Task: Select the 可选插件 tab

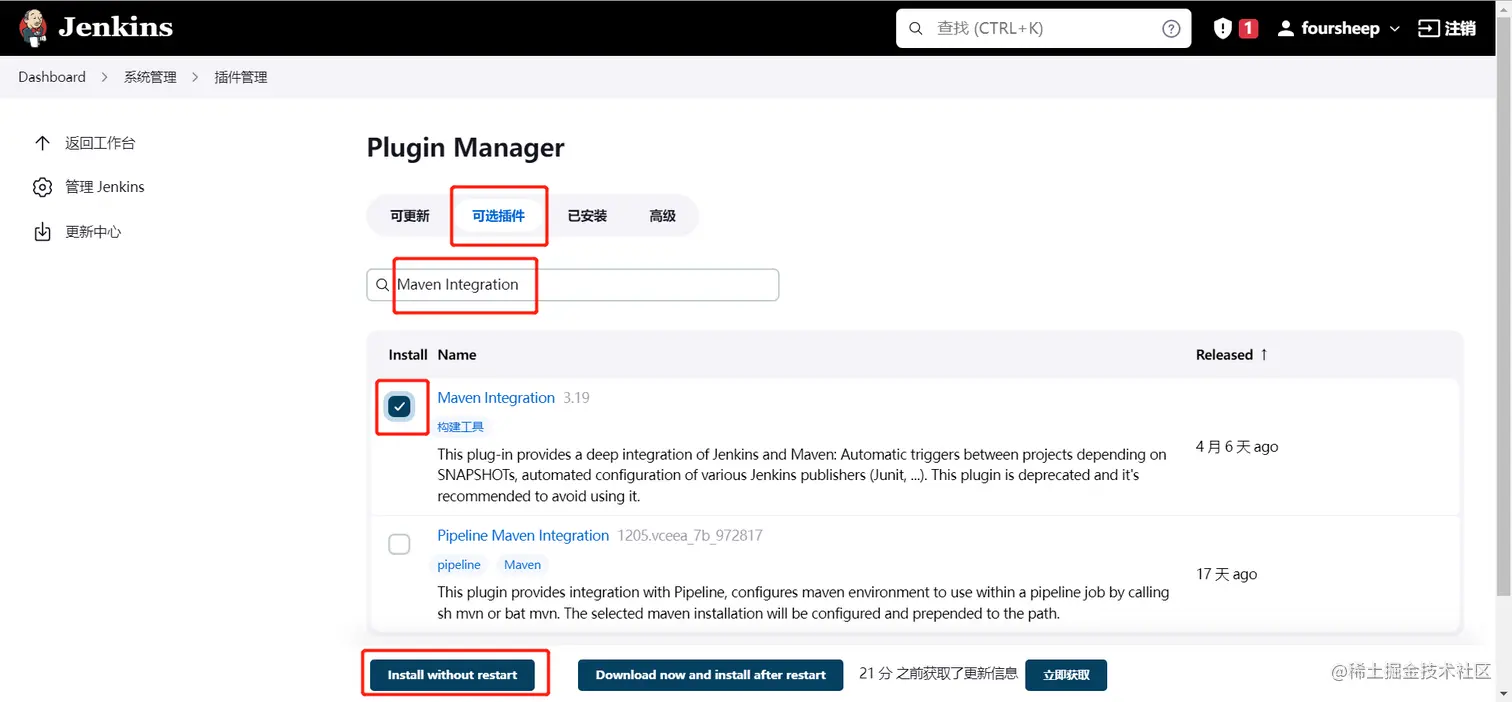Action: pyautogui.click(x=499, y=216)
